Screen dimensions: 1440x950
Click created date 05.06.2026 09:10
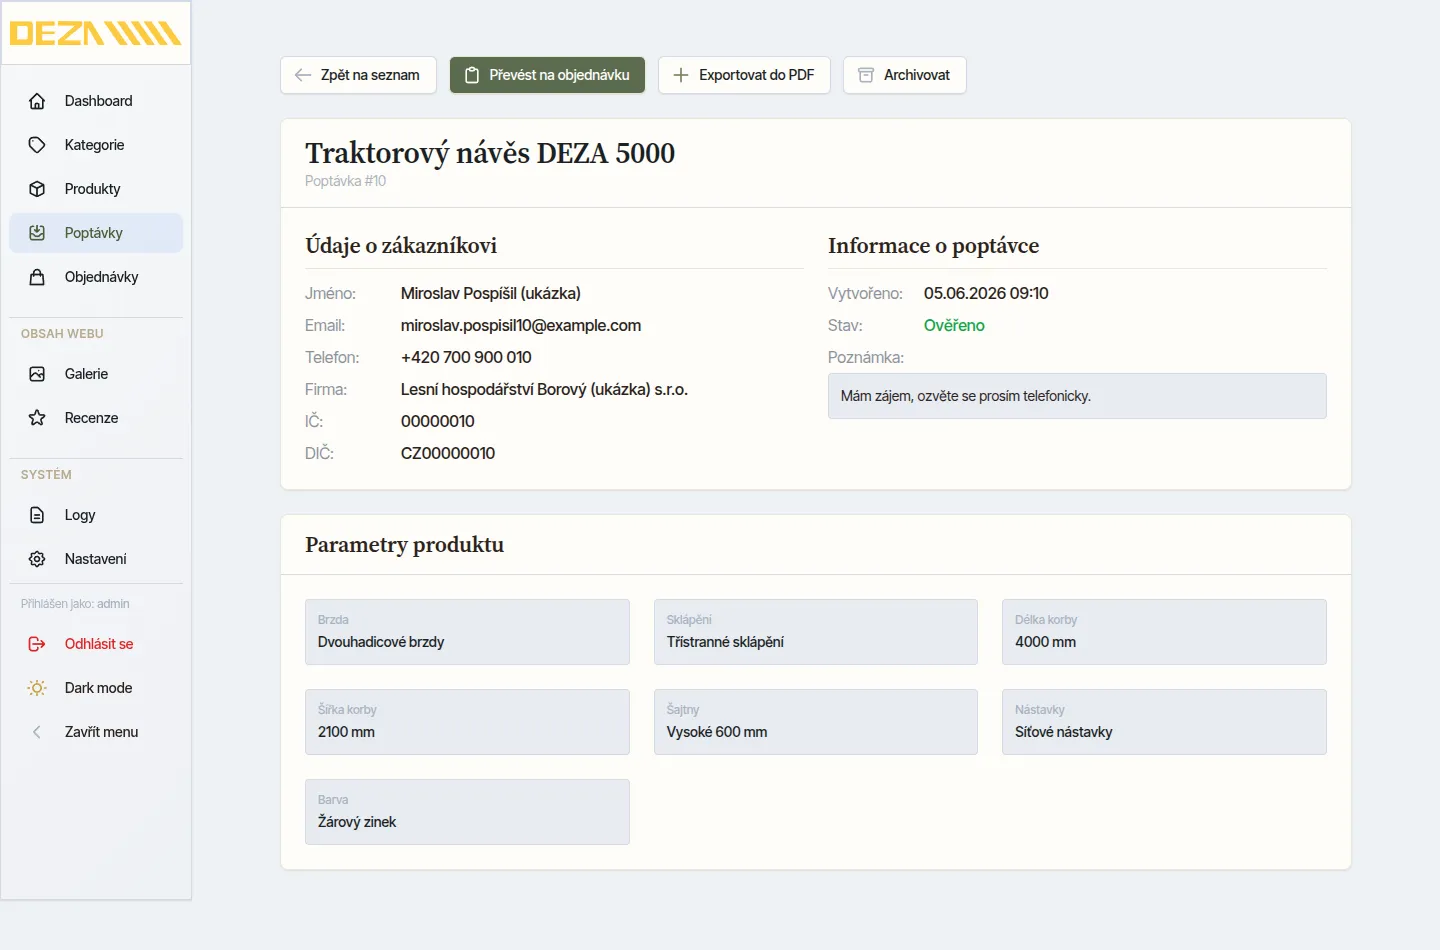click(986, 293)
